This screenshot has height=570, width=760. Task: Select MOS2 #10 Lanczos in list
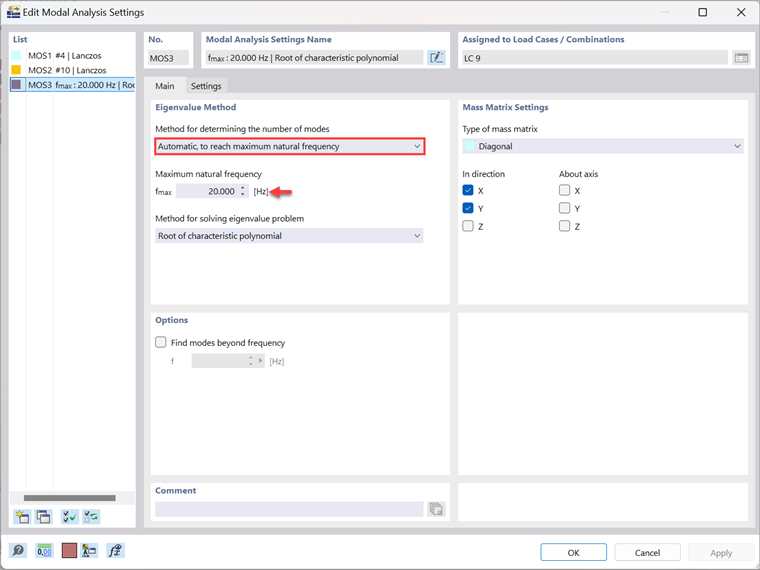point(72,70)
